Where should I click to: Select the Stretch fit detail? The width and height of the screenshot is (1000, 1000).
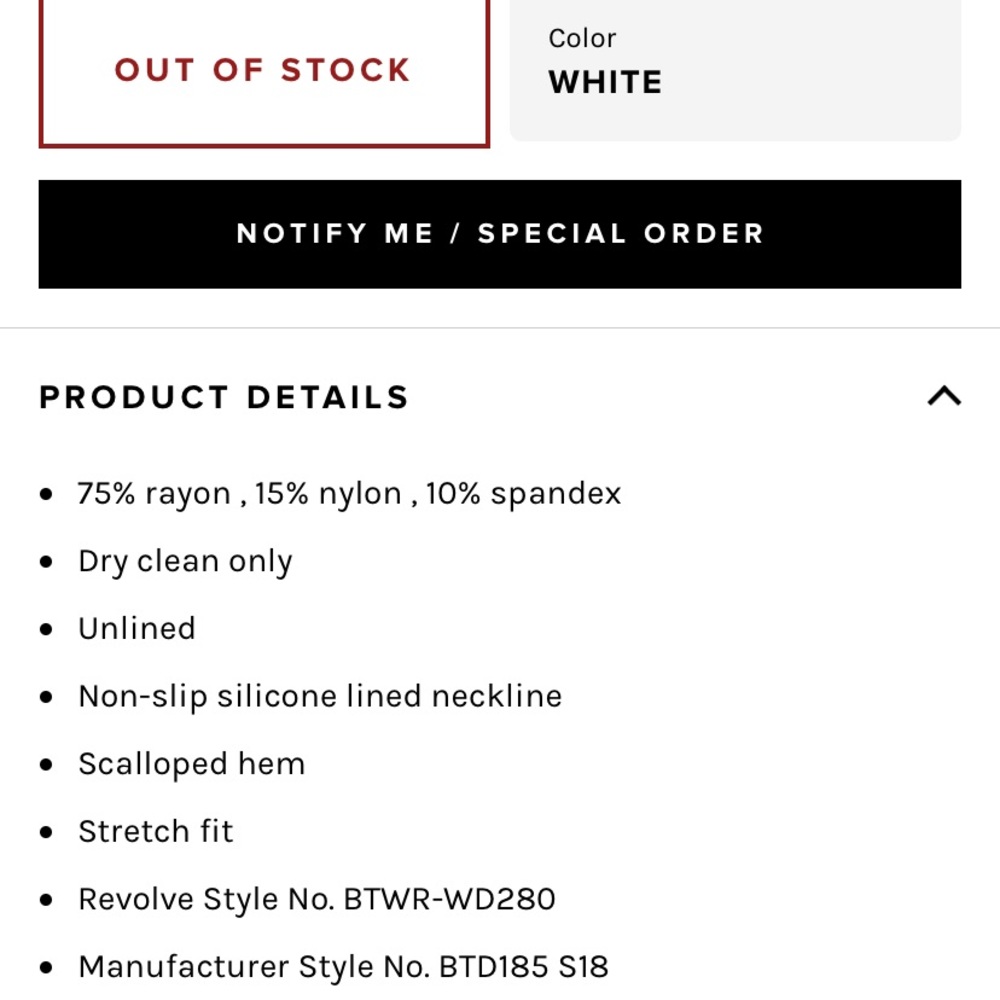tap(155, 831)
